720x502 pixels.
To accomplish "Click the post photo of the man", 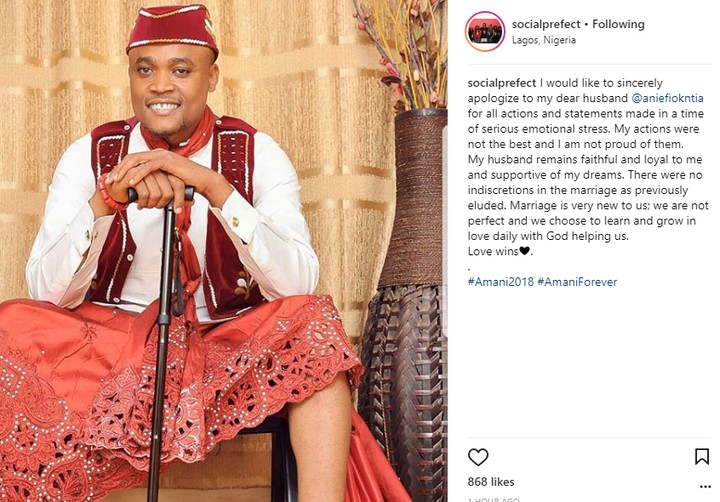I will [224, 251].
